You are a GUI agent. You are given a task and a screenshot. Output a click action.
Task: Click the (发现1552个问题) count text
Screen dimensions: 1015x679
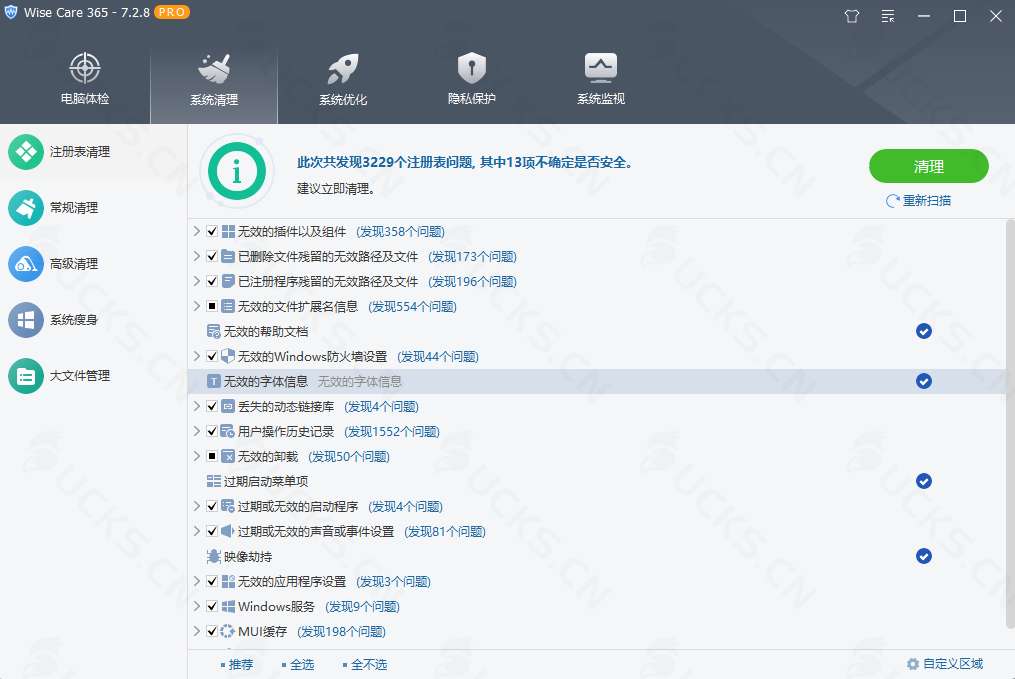click(392, 432)
